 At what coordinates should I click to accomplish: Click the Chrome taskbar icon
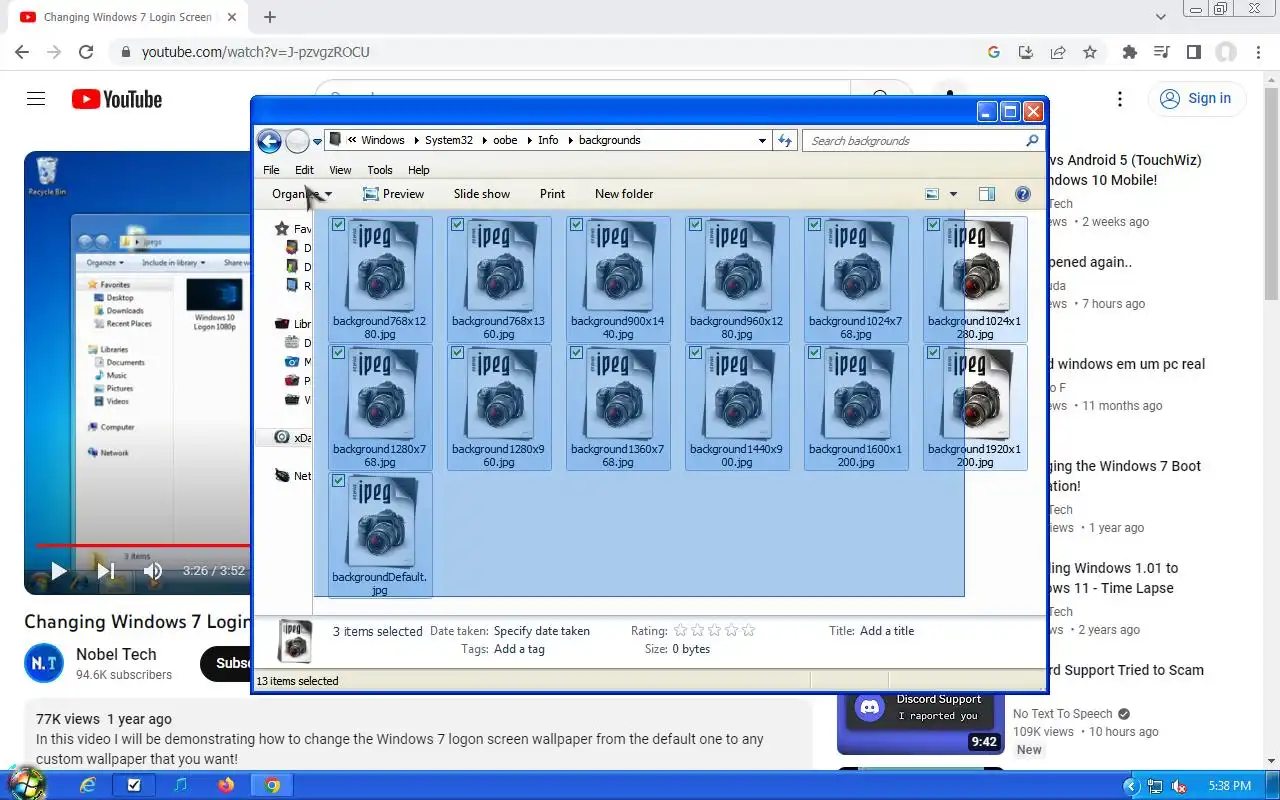click(x=272, y=785)
